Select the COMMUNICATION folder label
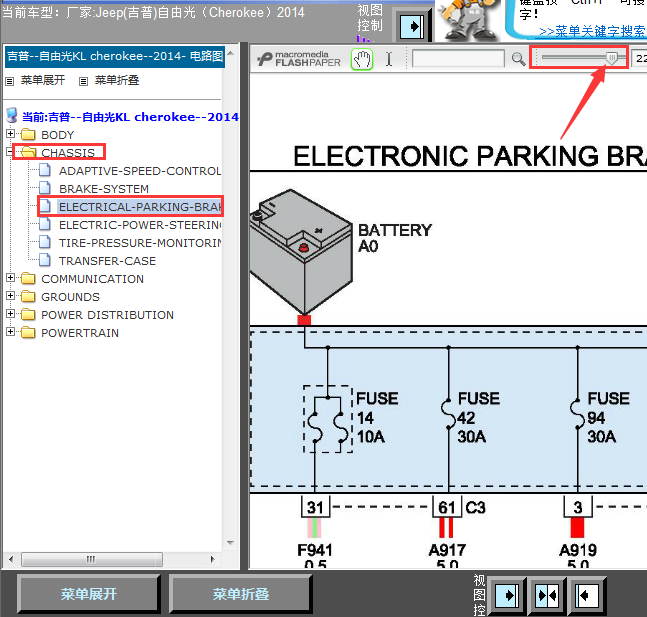Image resolution: width=647 pixels, height=617 pixels. (x=92, y=279)
